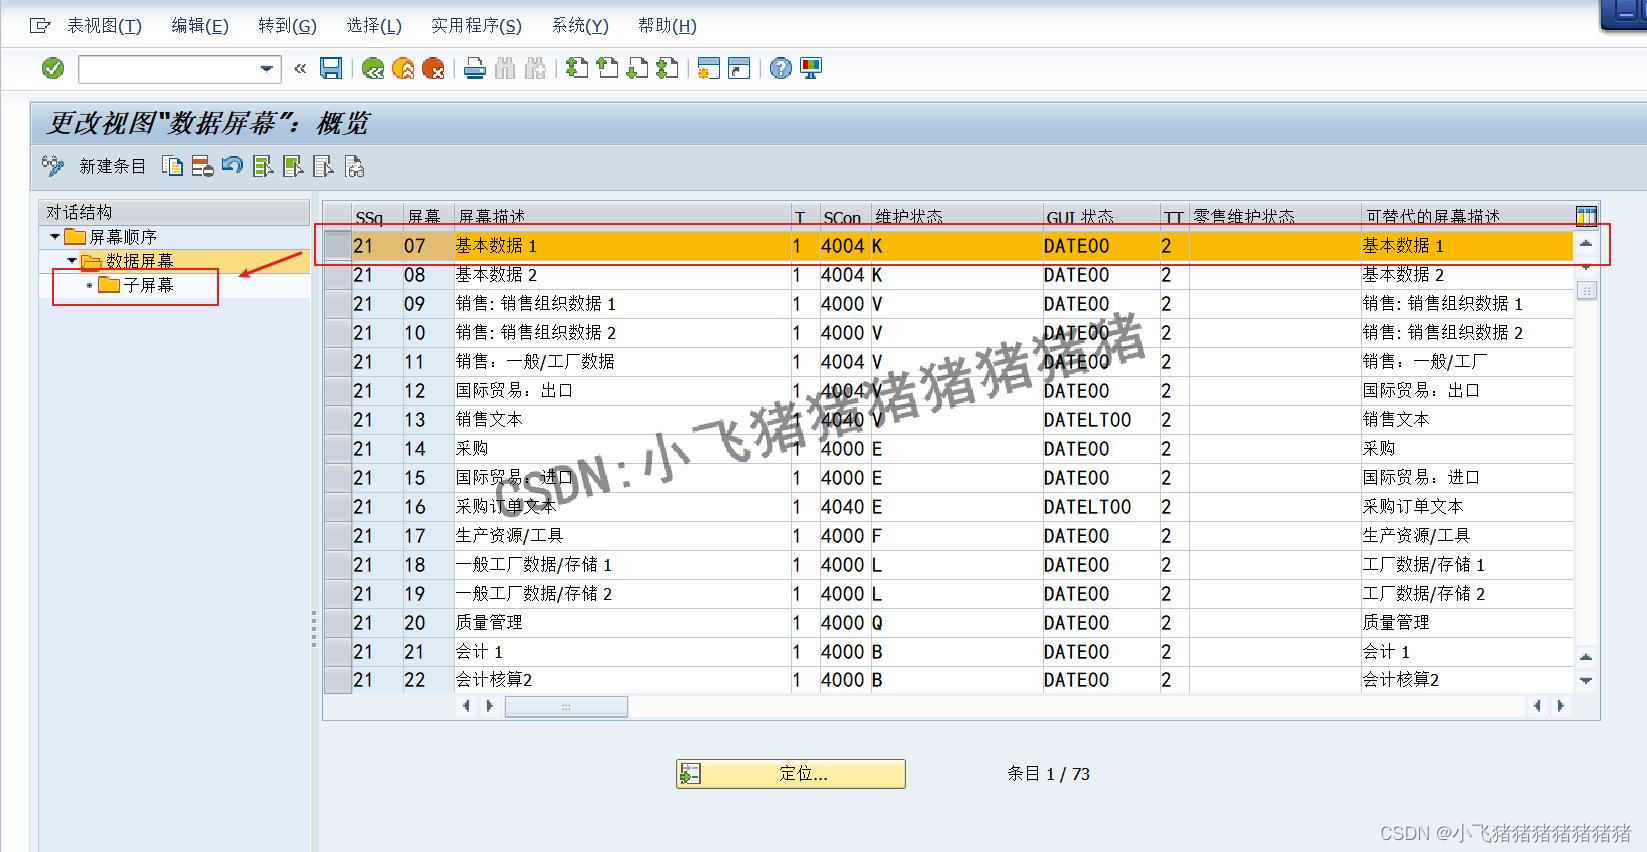This screenshot has width=1647, height=852.
Task: Click the Next Page icon
Action: [x=637, y=68]
